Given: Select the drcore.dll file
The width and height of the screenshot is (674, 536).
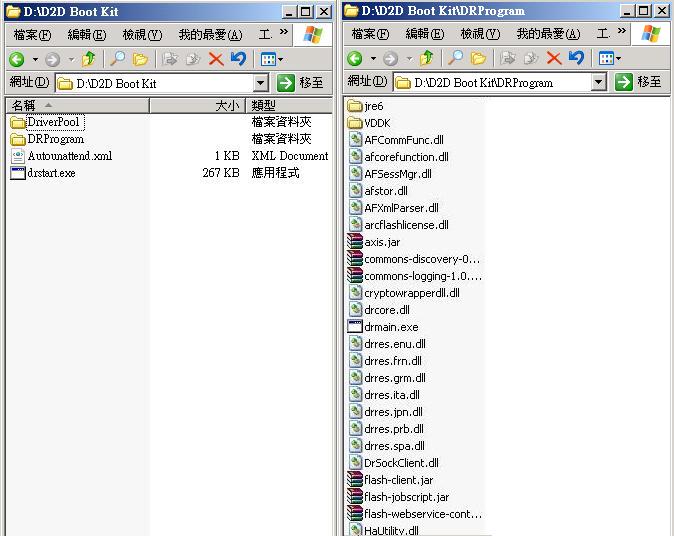Looking at the screenshot, I should point(379,310).
